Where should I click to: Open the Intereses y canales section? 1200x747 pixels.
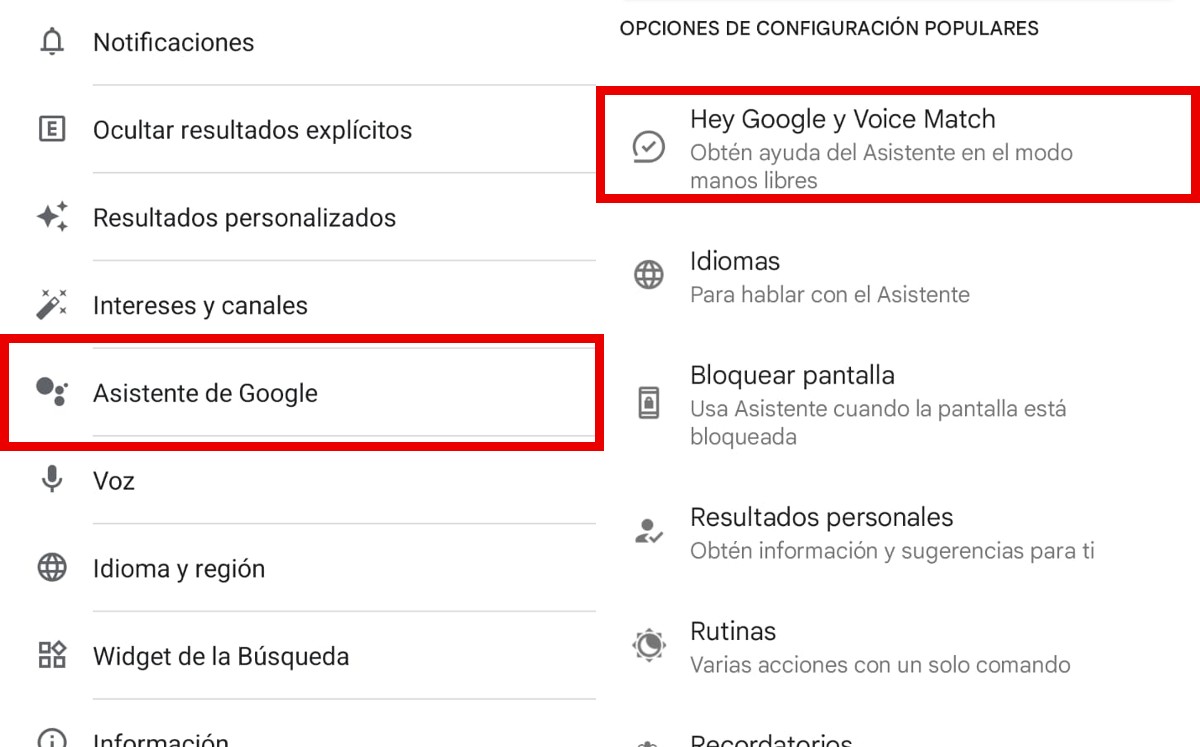click(x=200, y=305)
